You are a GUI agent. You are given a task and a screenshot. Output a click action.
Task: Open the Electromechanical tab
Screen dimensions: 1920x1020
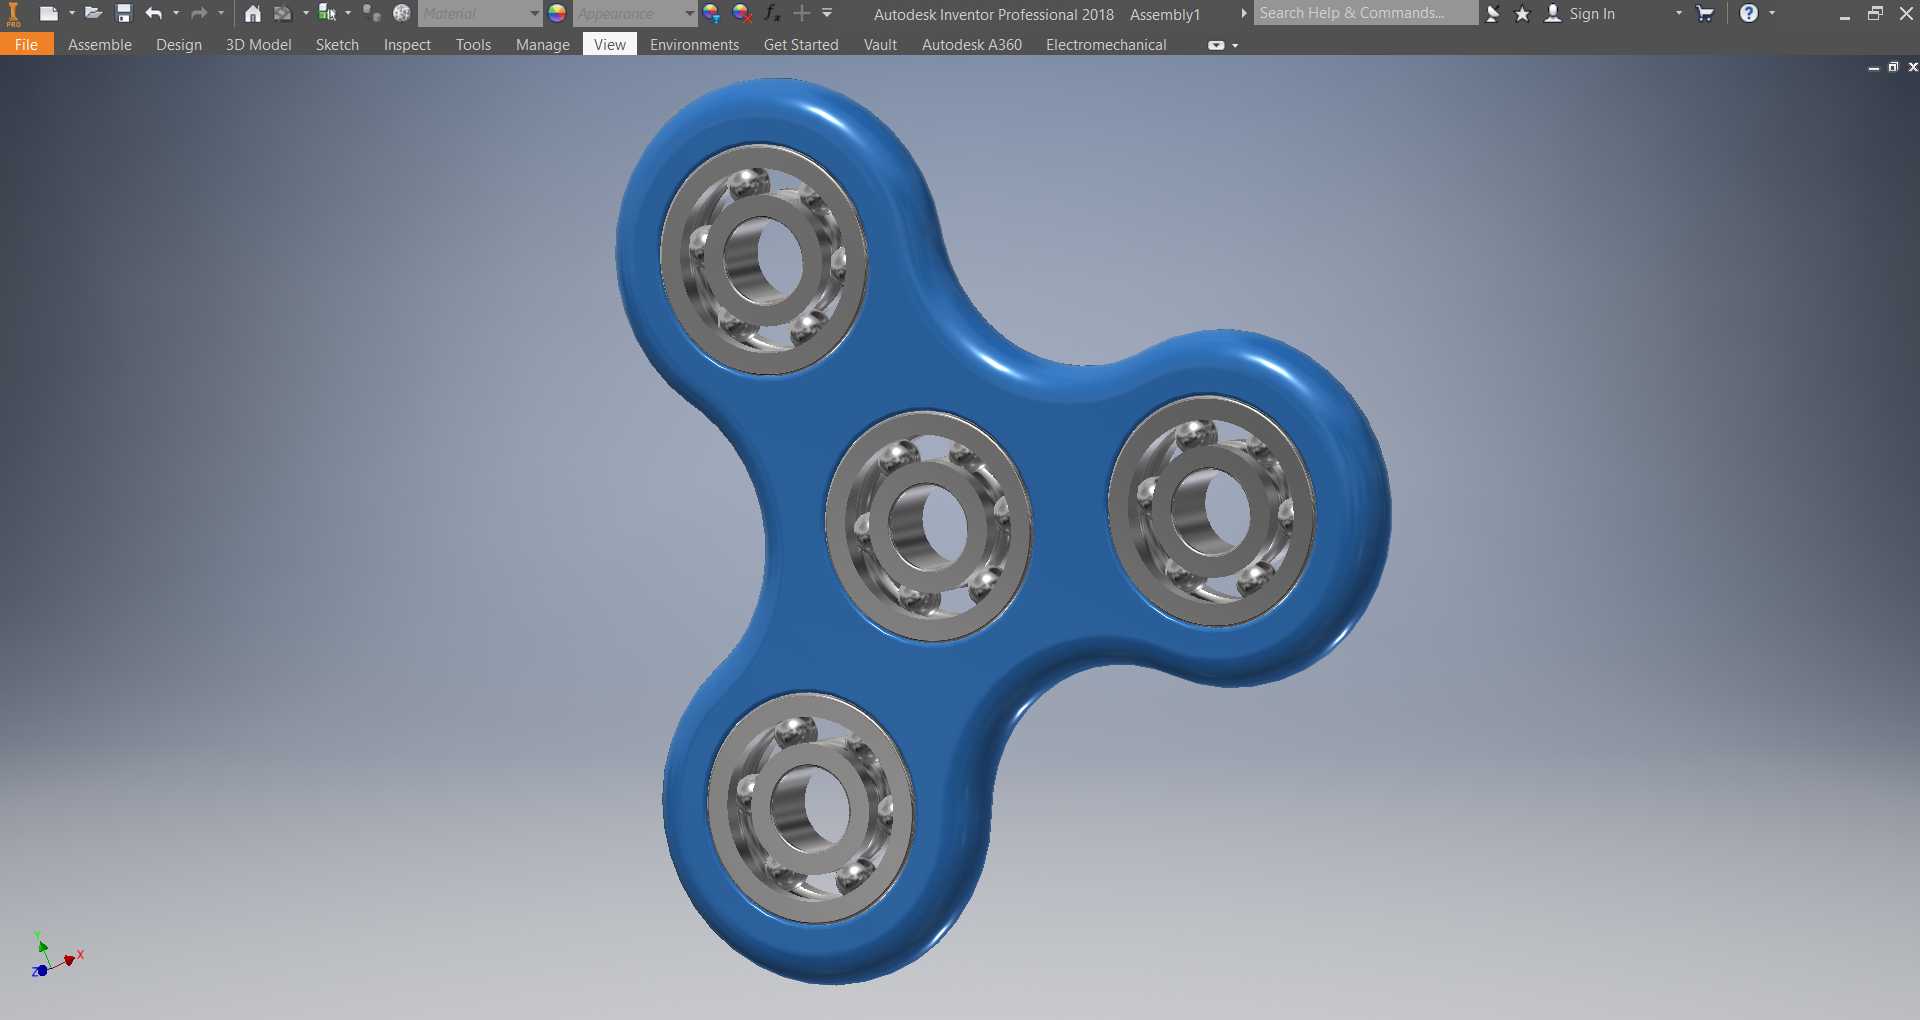(1106, 44)
